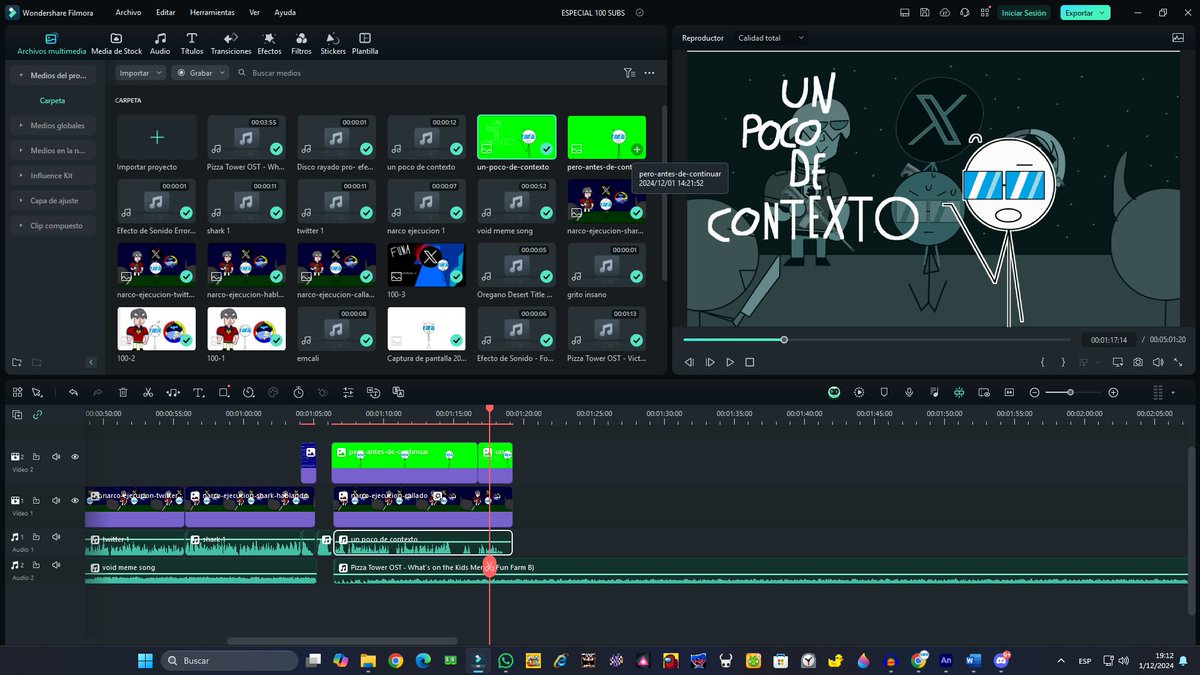
Task: Mute the Audio 2 track
Action: coord(55,566)
